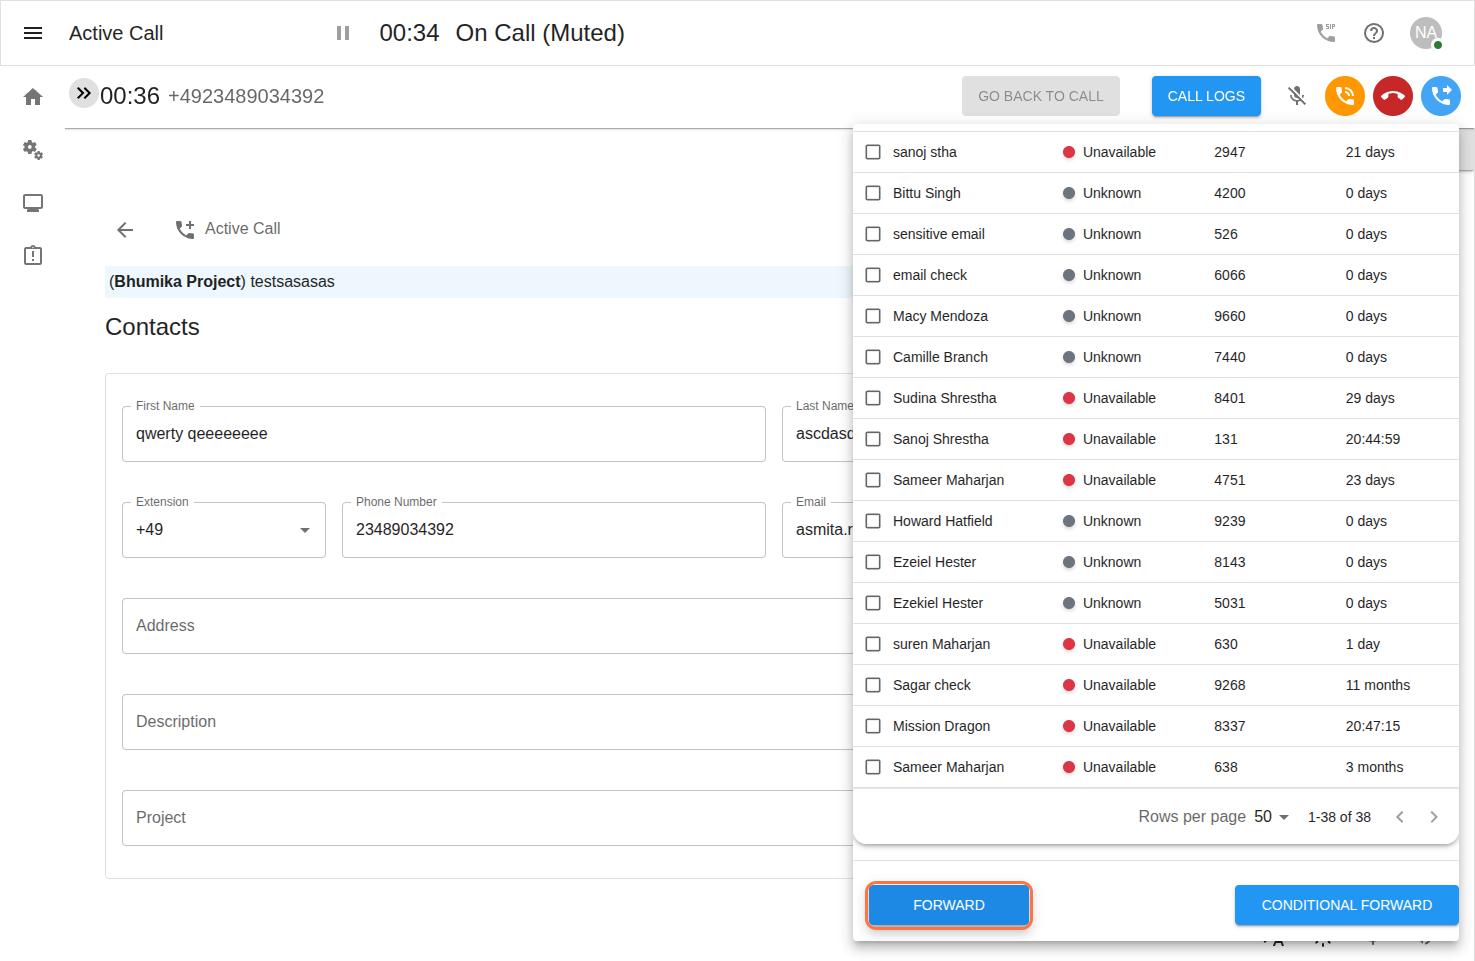Click the home icon in sidebar
Viewport: 1475px width, 961px height.
tap(33, 97)
